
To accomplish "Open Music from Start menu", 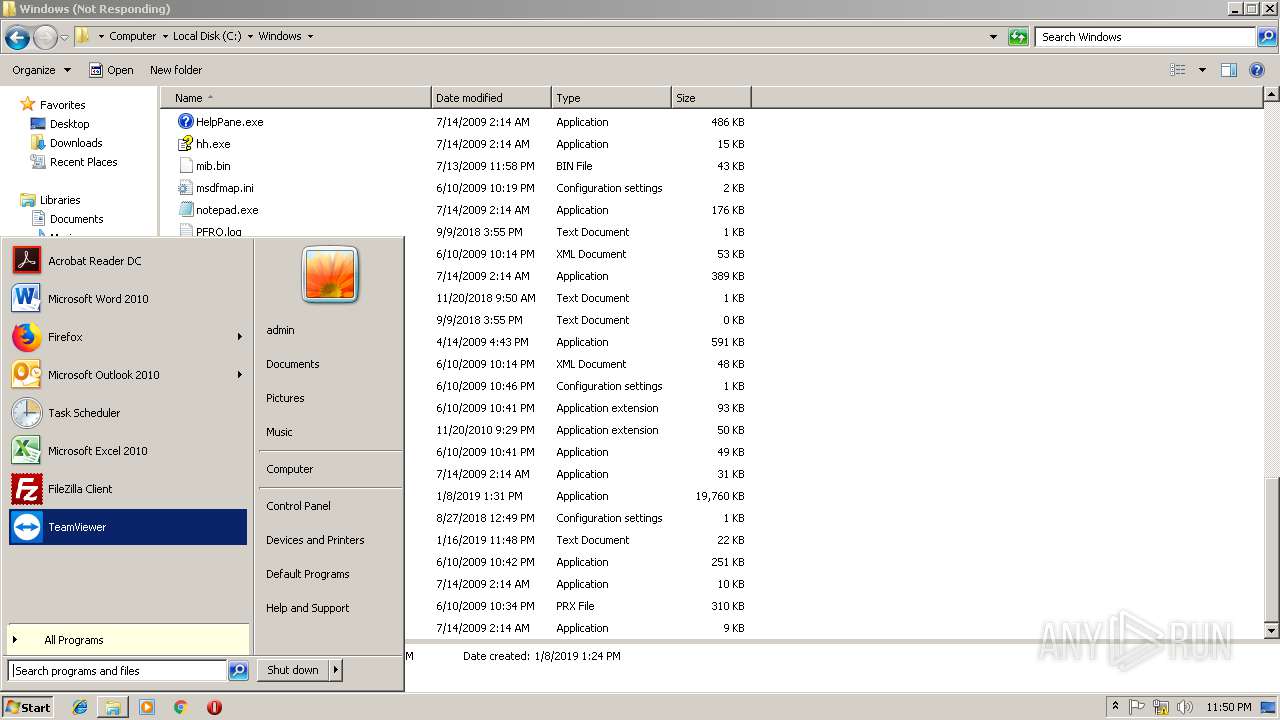I will 279,432.
